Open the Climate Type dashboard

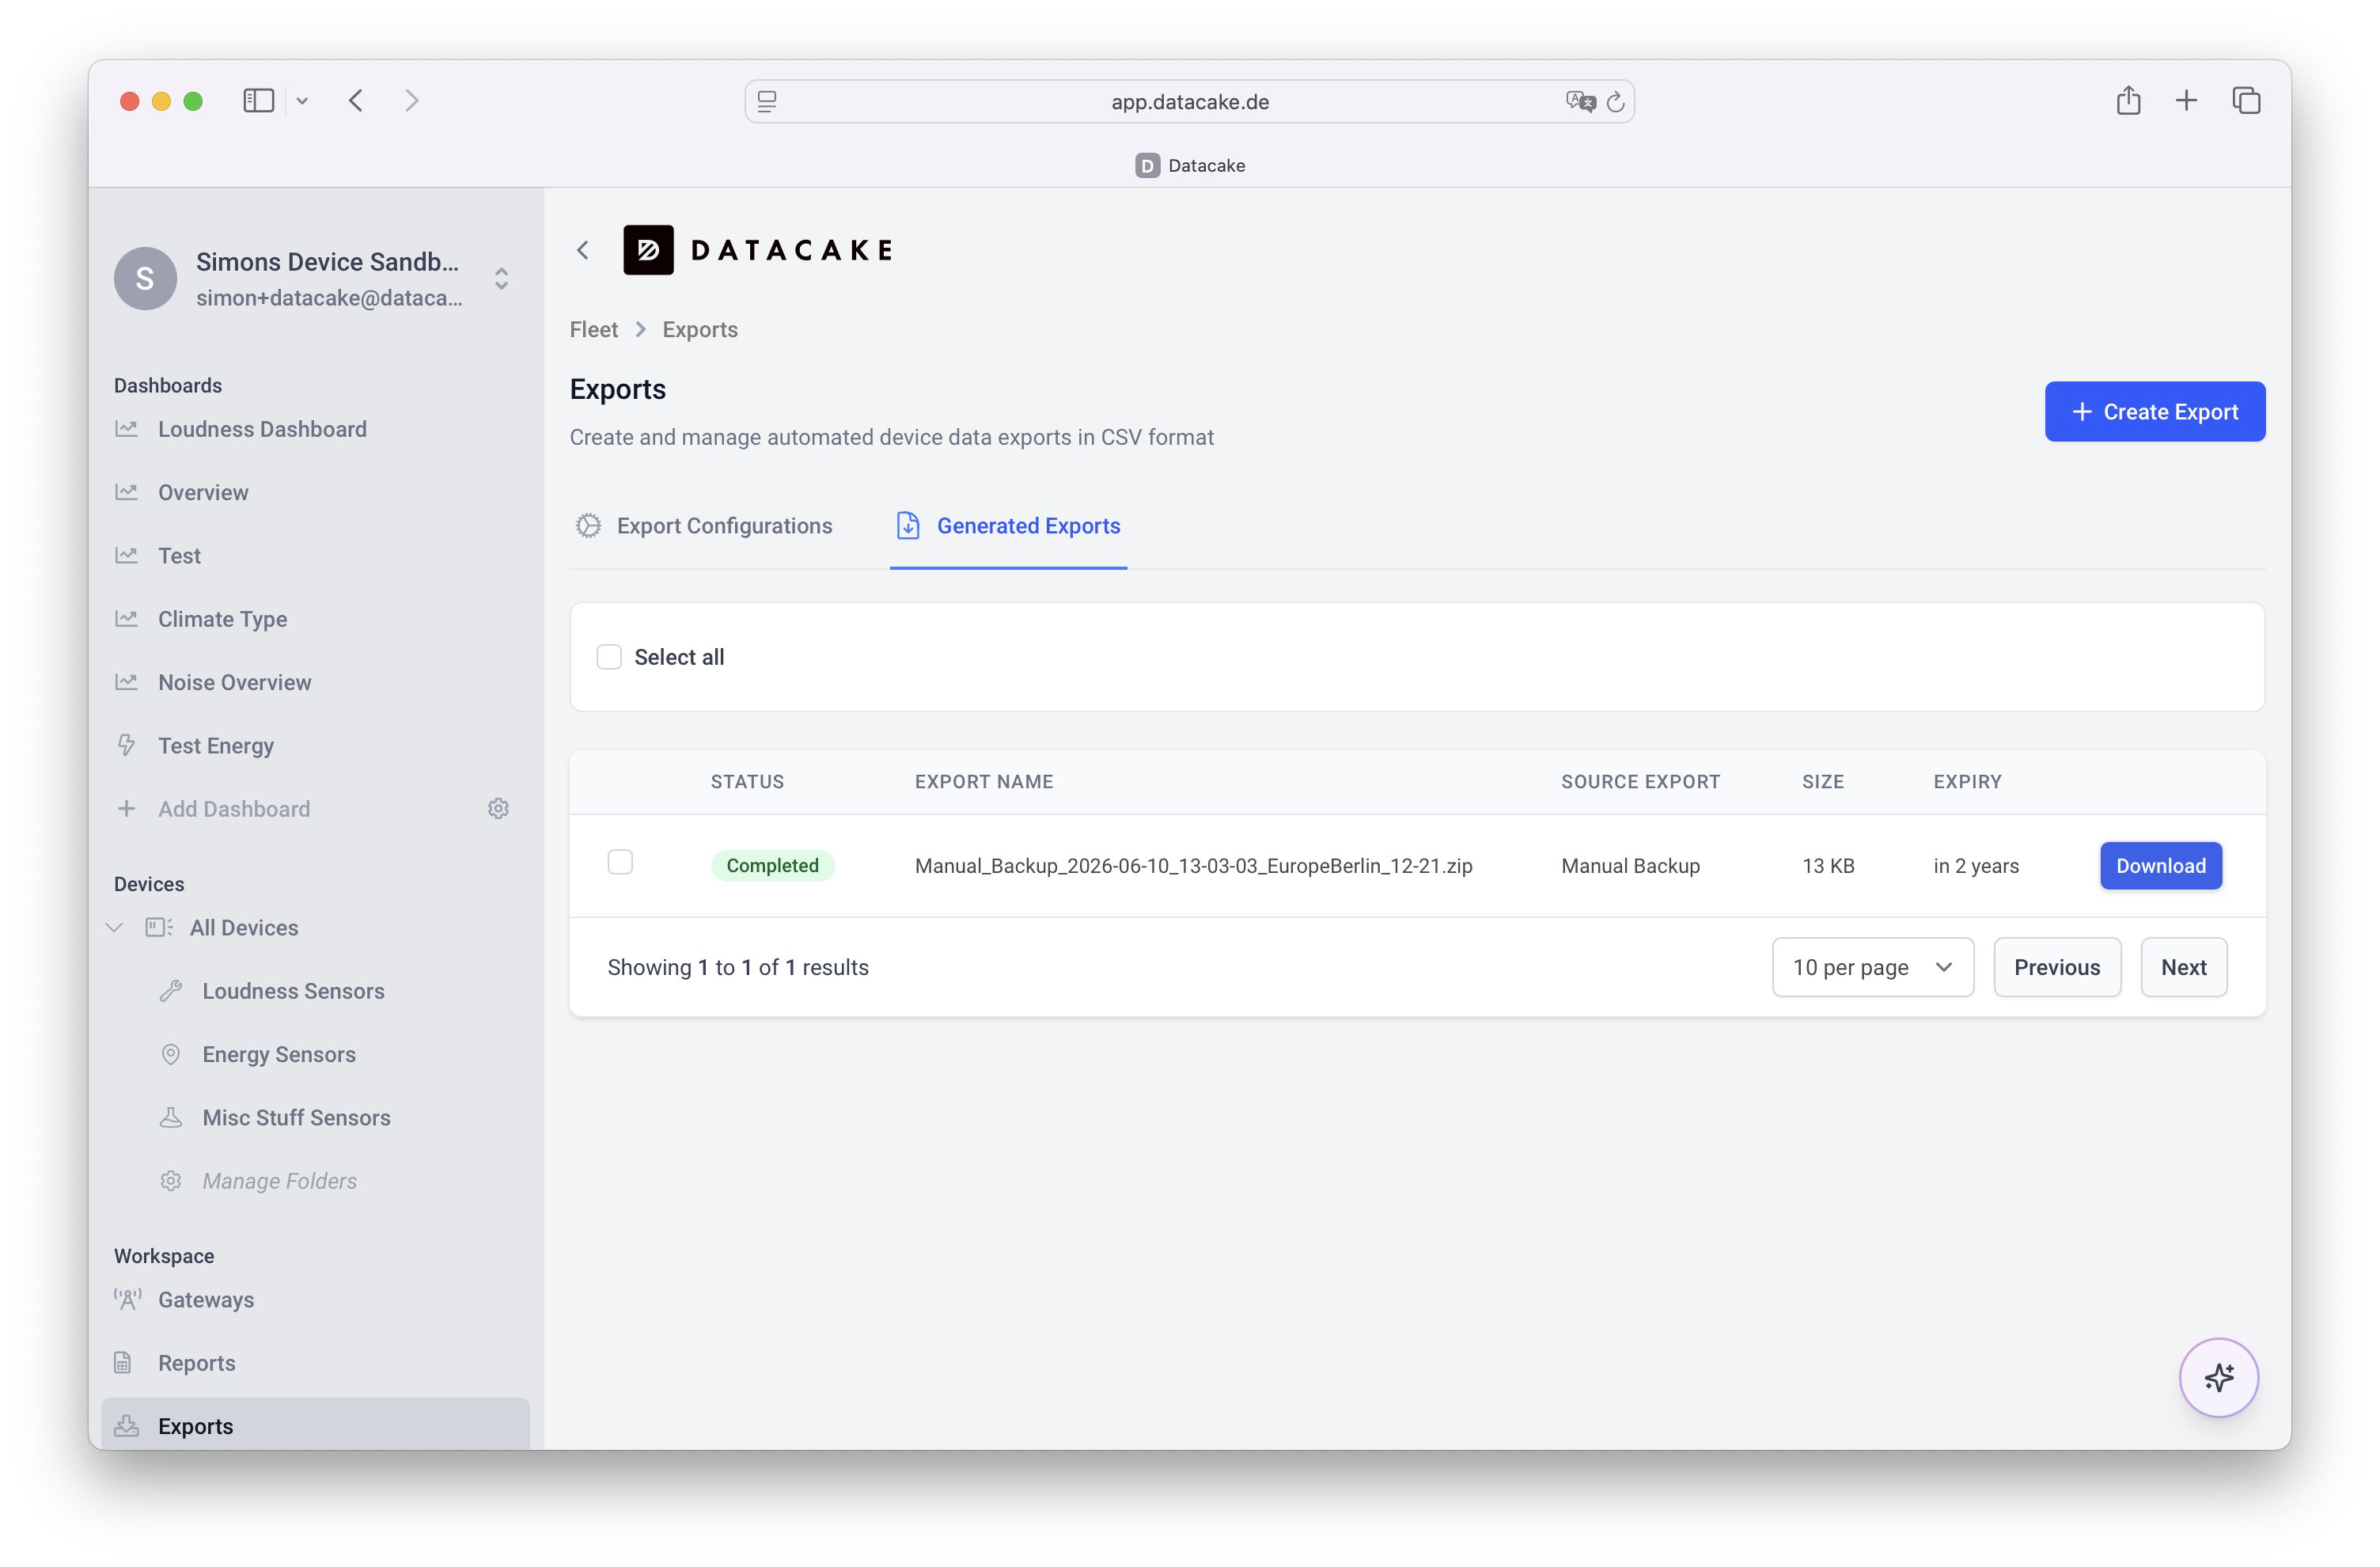[222, 619]
